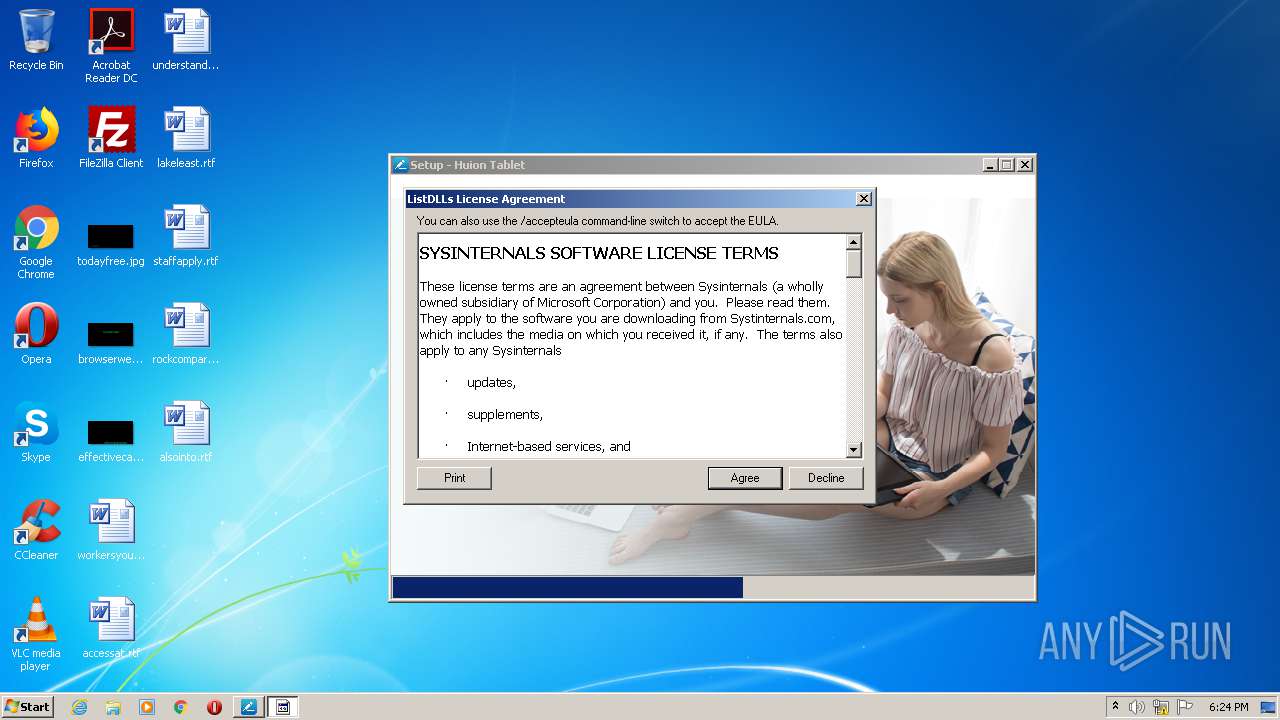Select accessat.rtf document icon
The width and height of the screenshot is (1280, 720).
[x=111, y=628]
